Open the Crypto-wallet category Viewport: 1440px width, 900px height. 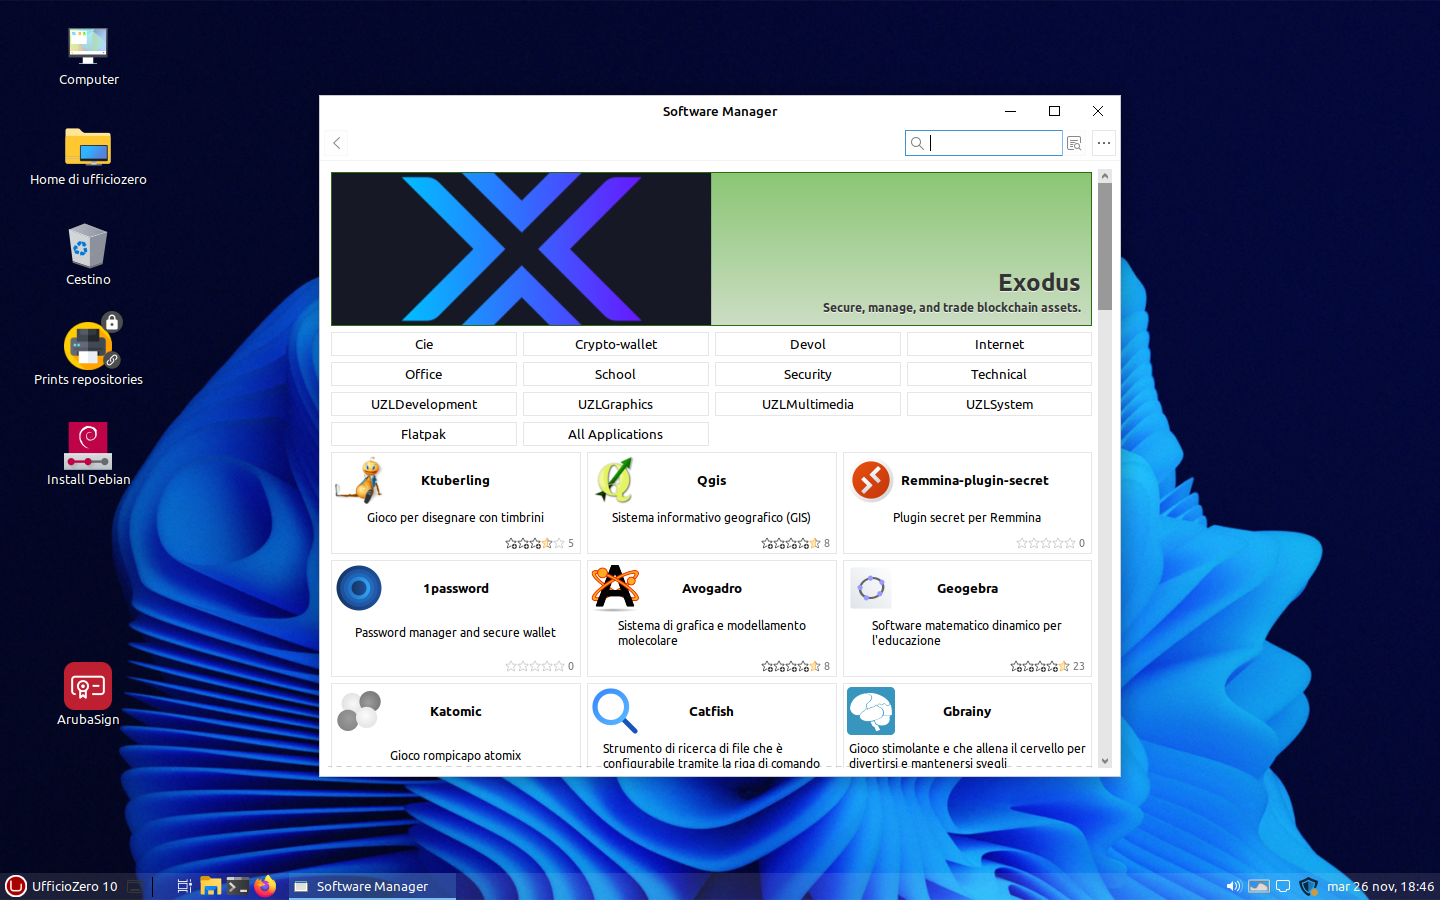pyautogui.click(x=616, y=344)
